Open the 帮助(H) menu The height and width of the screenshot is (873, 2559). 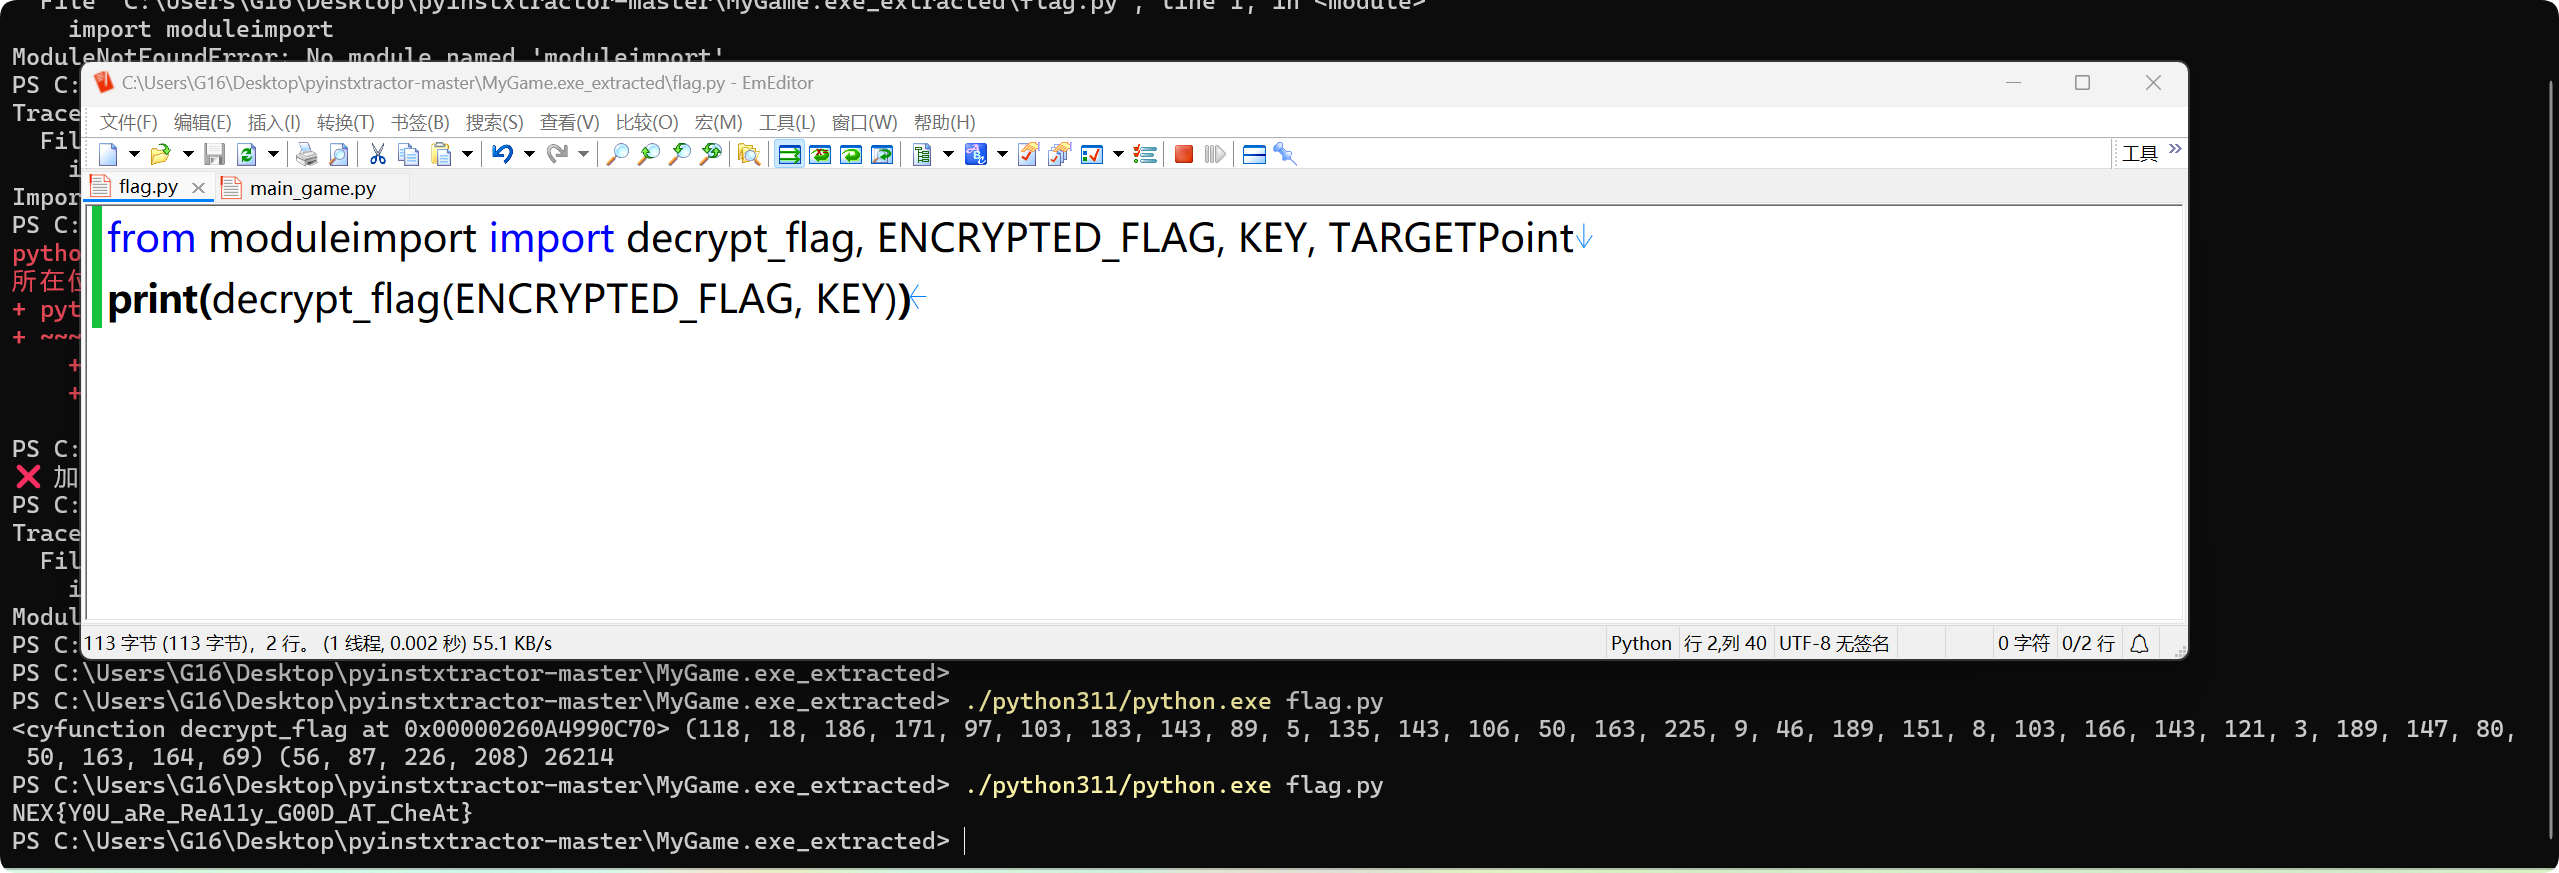[x=944, y=122]
